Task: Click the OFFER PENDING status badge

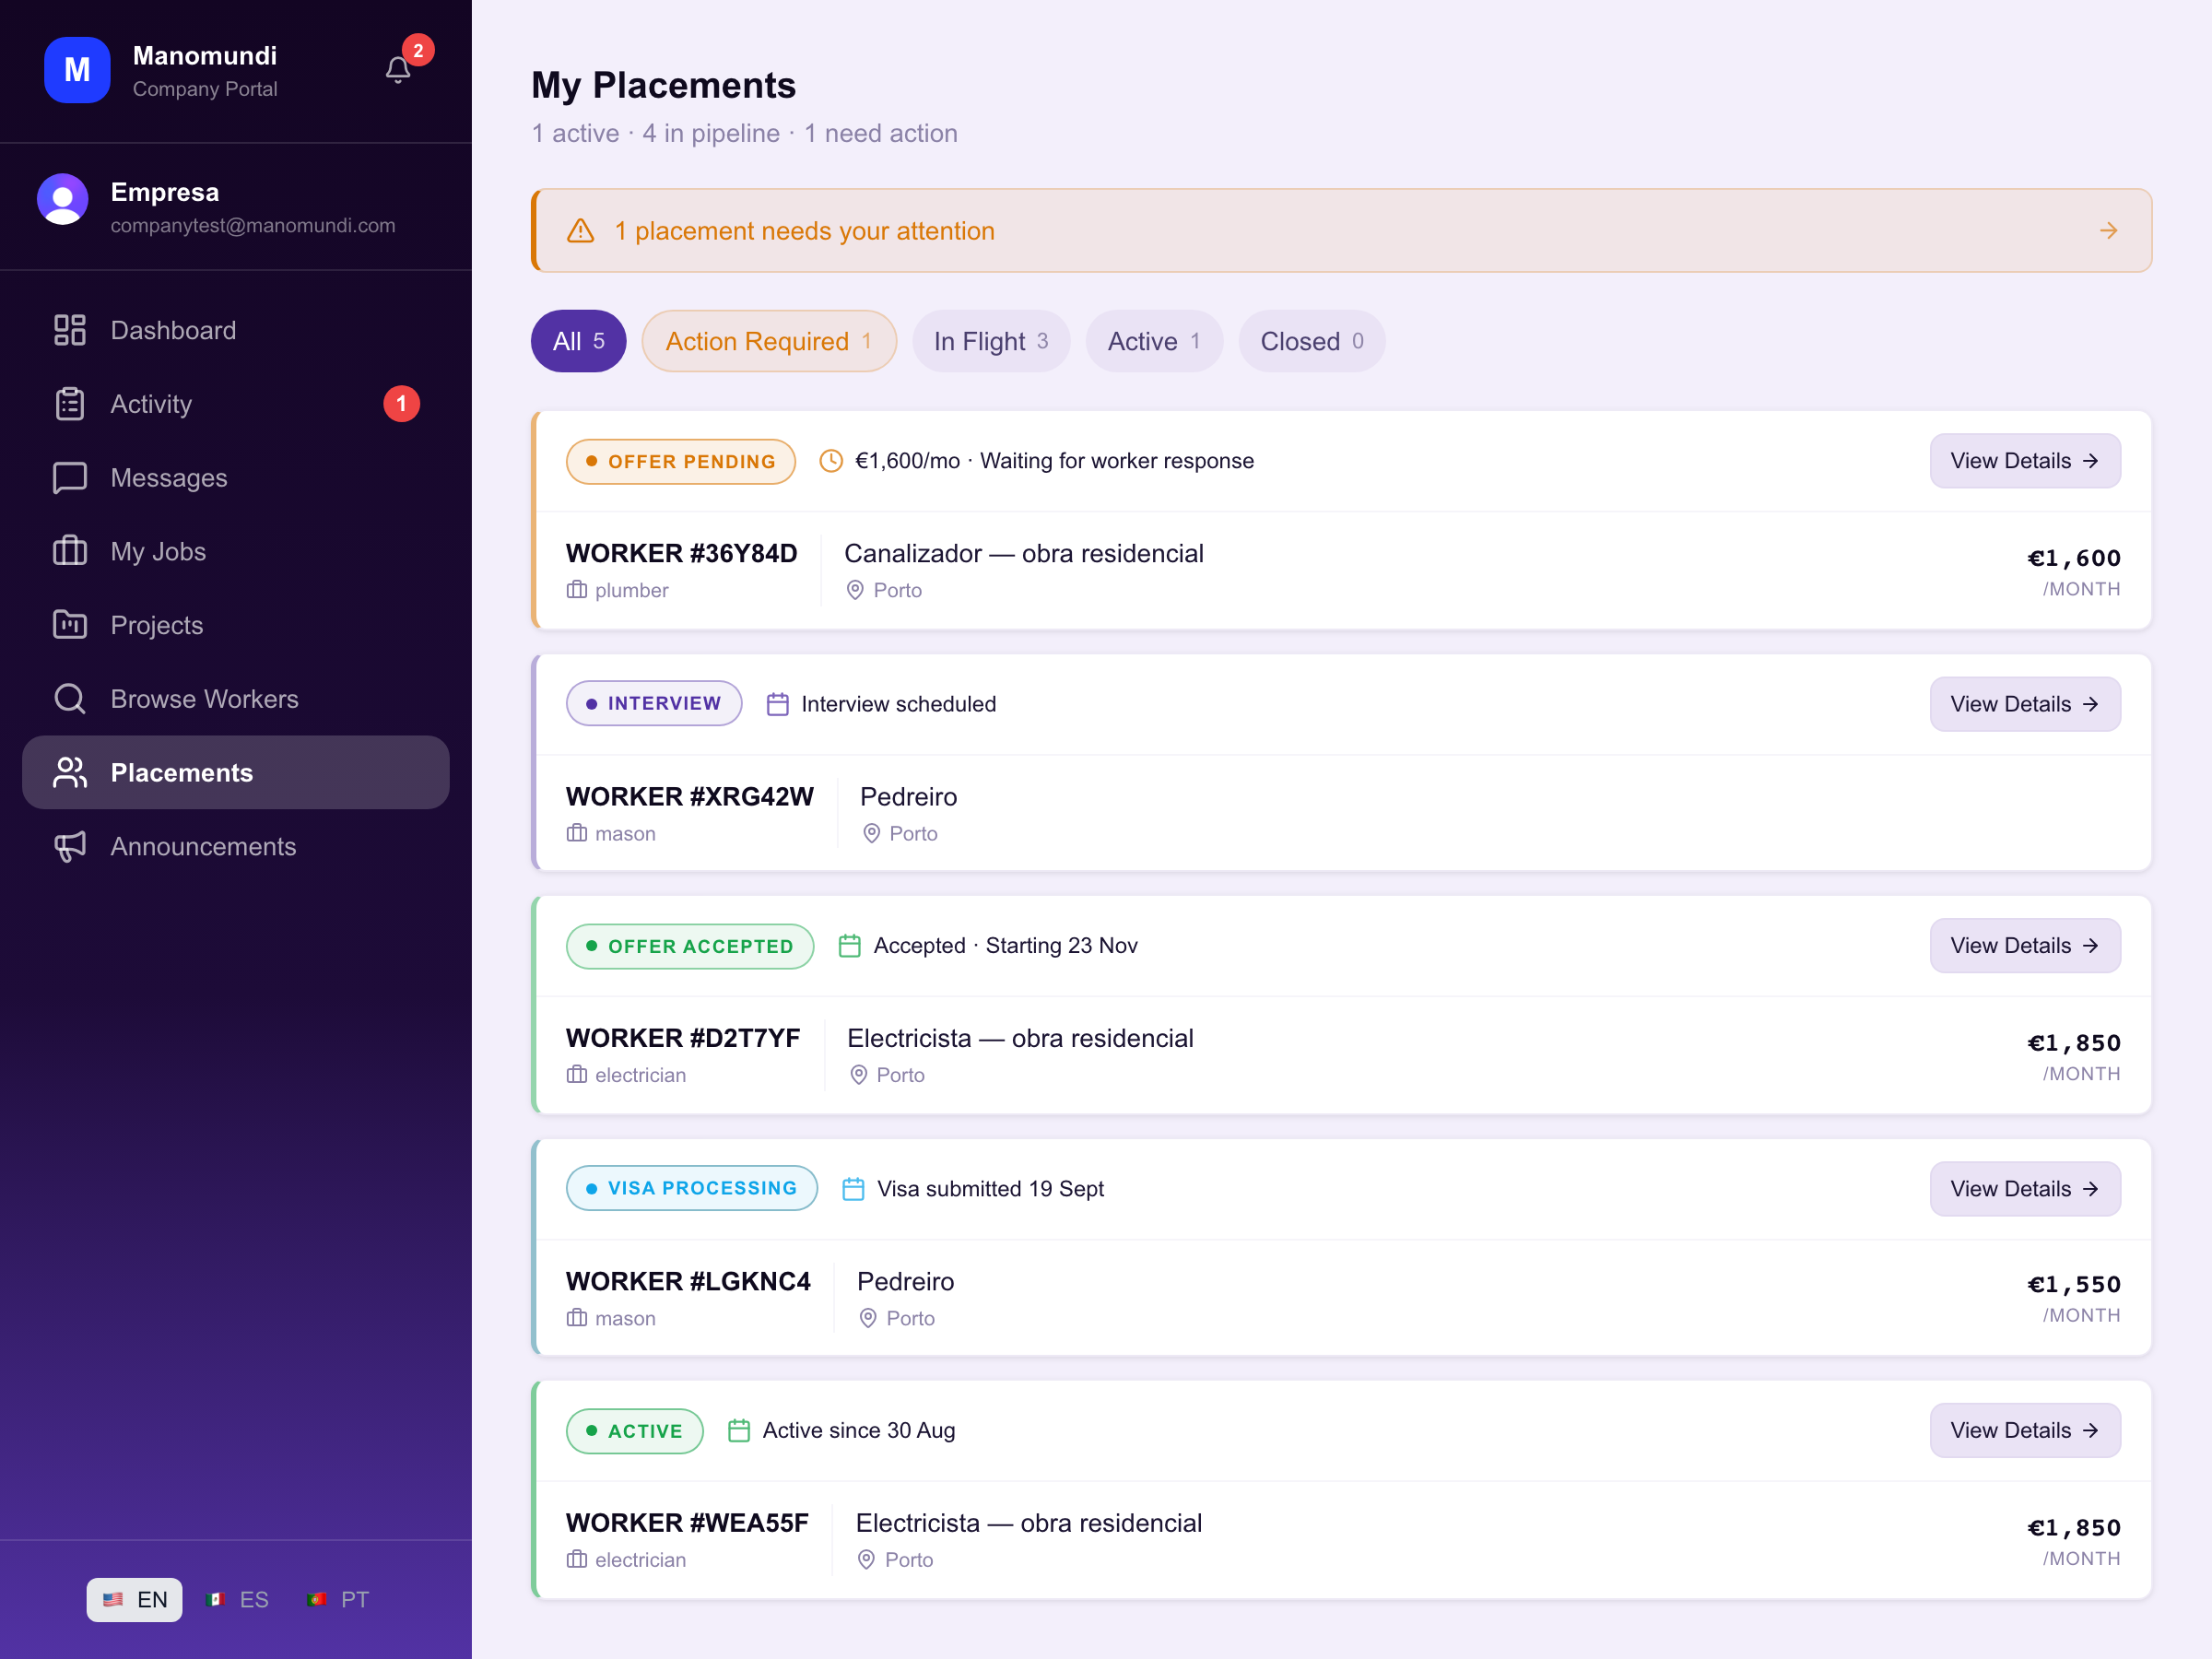Action: coord(680,461)
